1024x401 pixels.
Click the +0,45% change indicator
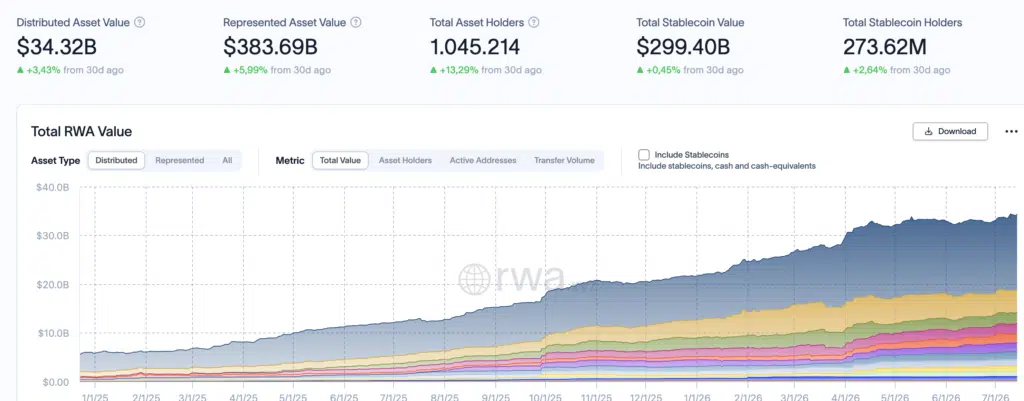[658, 70]
